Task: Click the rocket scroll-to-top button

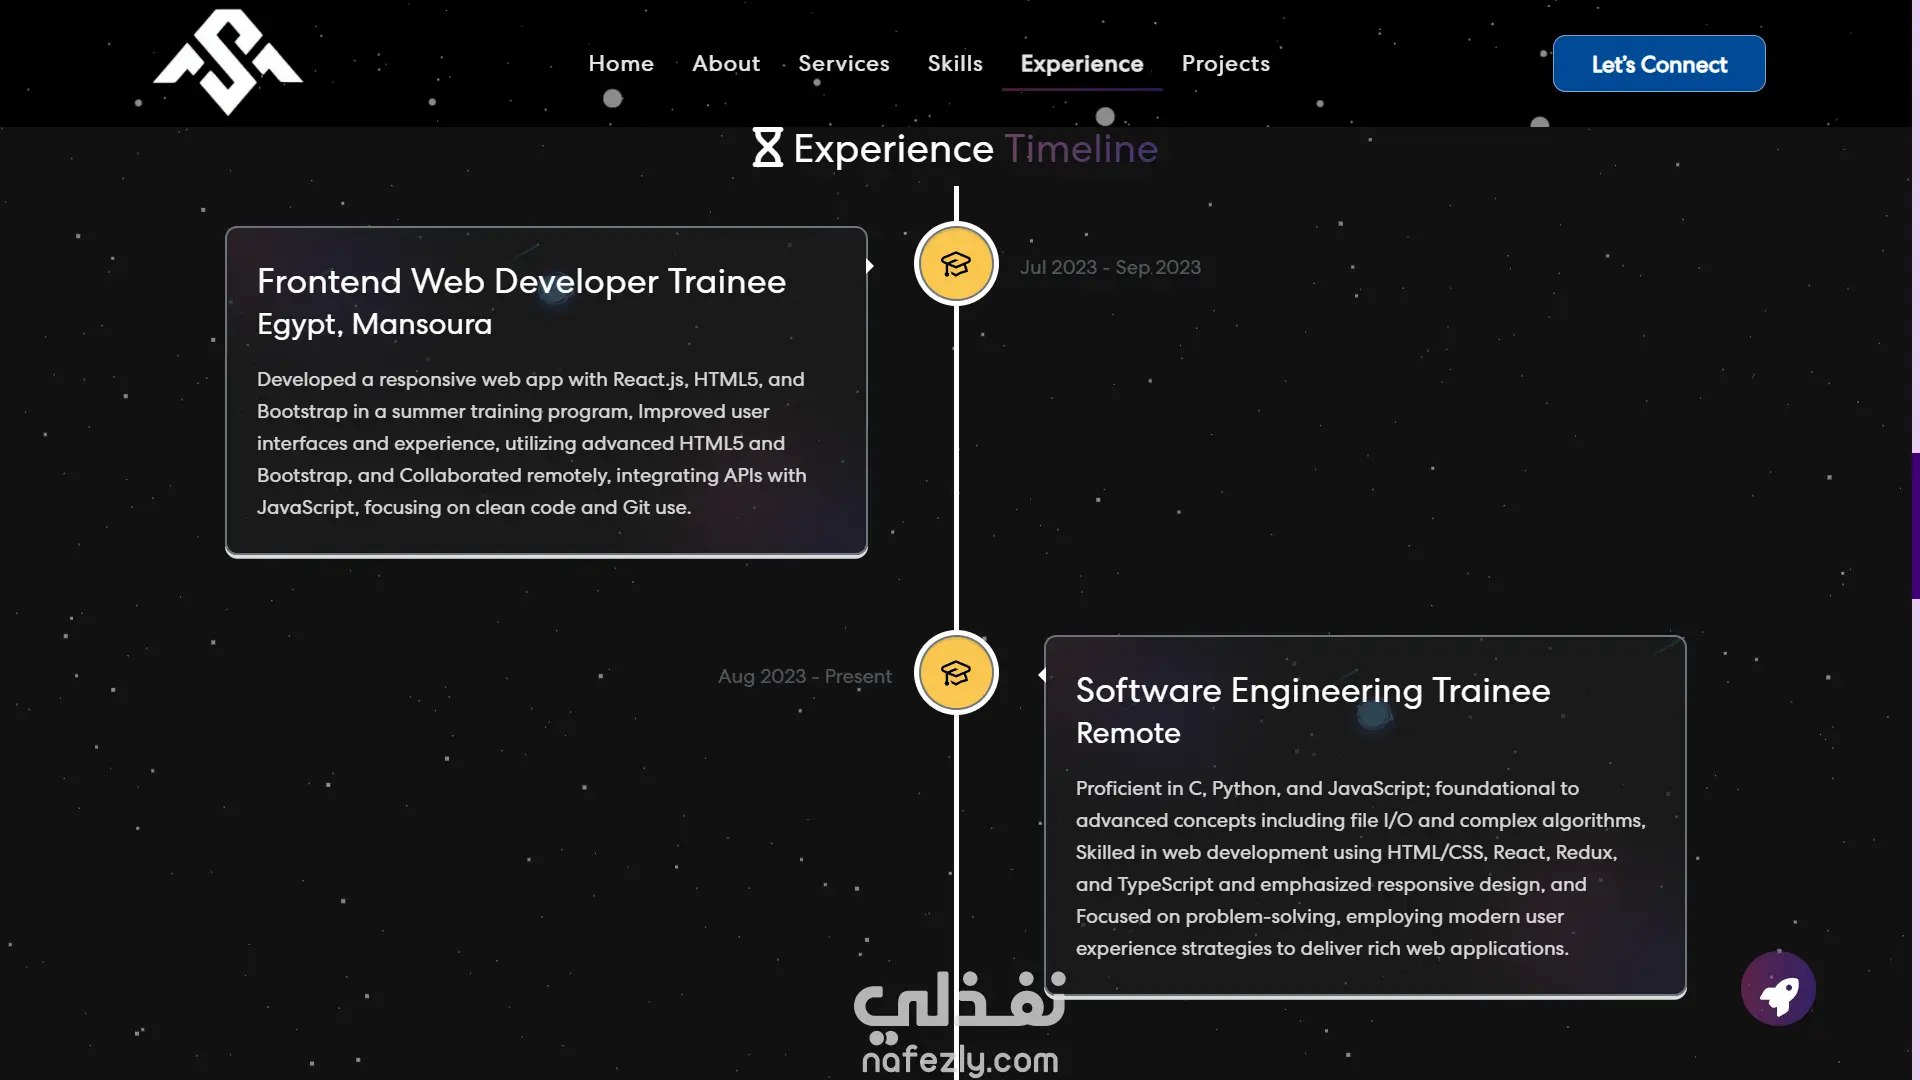Action: pos(1778,989)
